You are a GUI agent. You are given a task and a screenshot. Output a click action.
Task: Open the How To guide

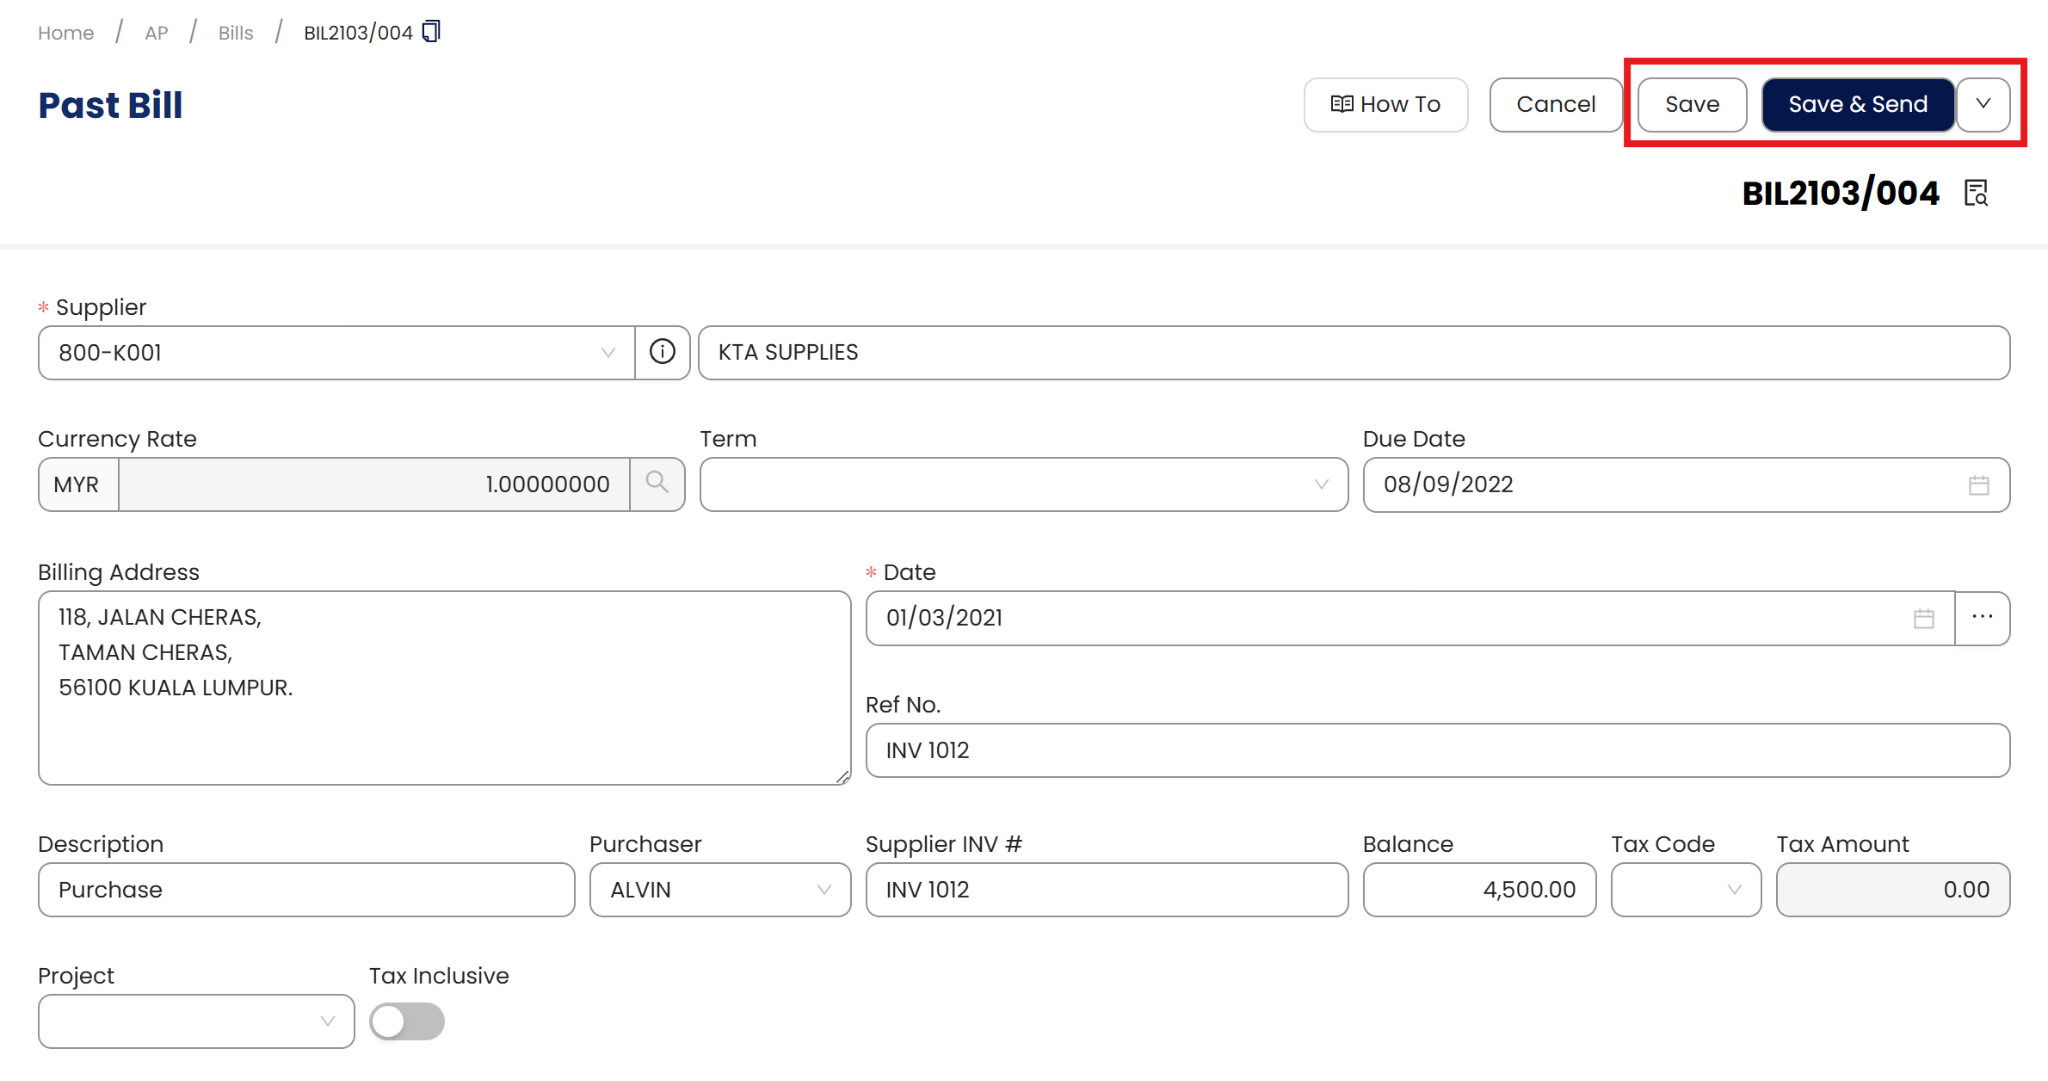[x=1385, y=104]
